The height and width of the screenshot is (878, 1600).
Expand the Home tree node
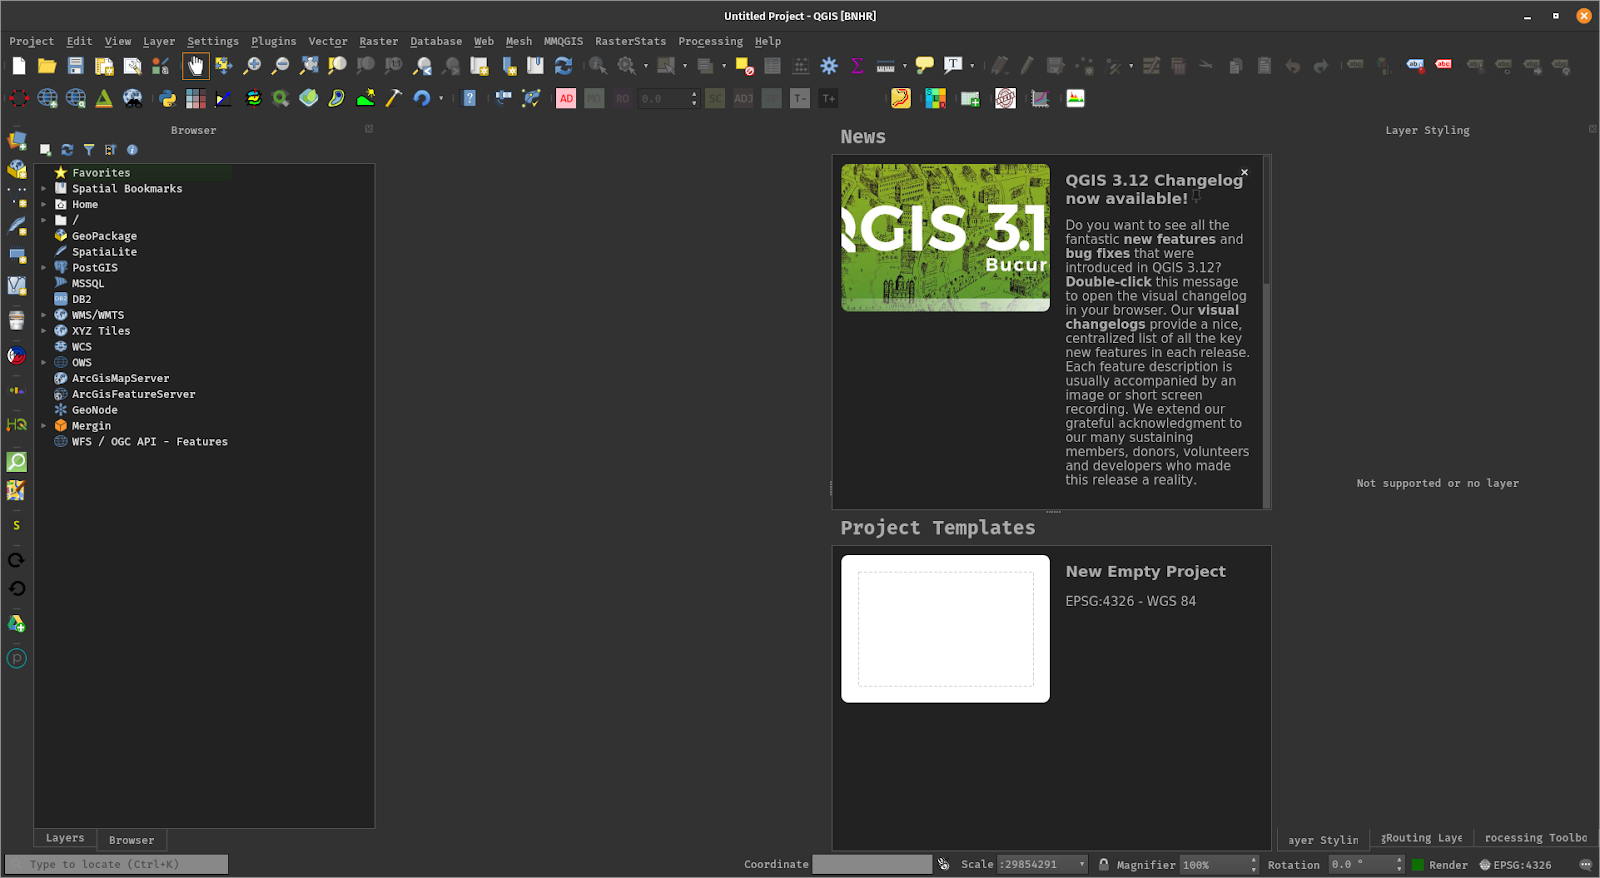coord(44,205)
